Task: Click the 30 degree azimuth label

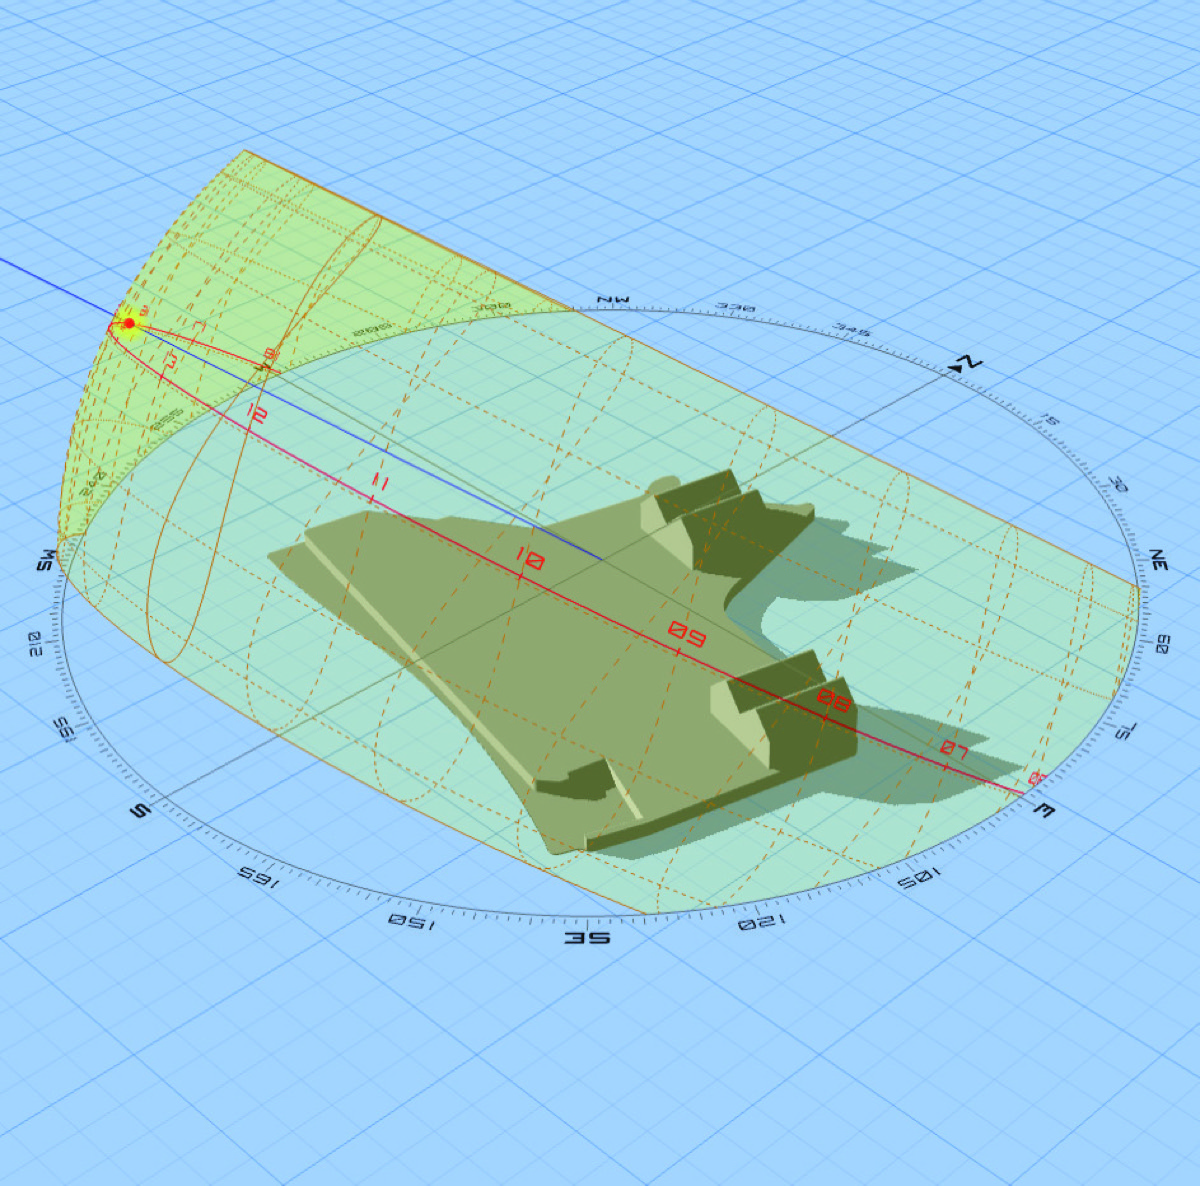Action: 1117,485
